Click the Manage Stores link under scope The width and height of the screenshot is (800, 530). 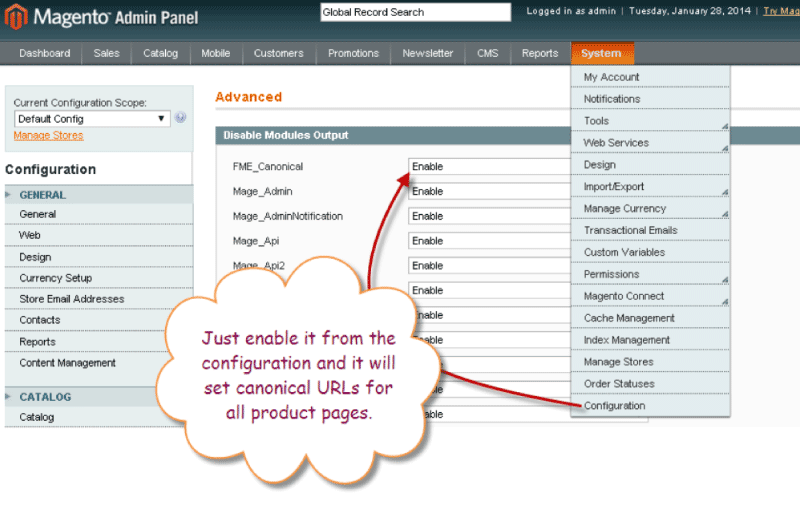tap(48, 136)
